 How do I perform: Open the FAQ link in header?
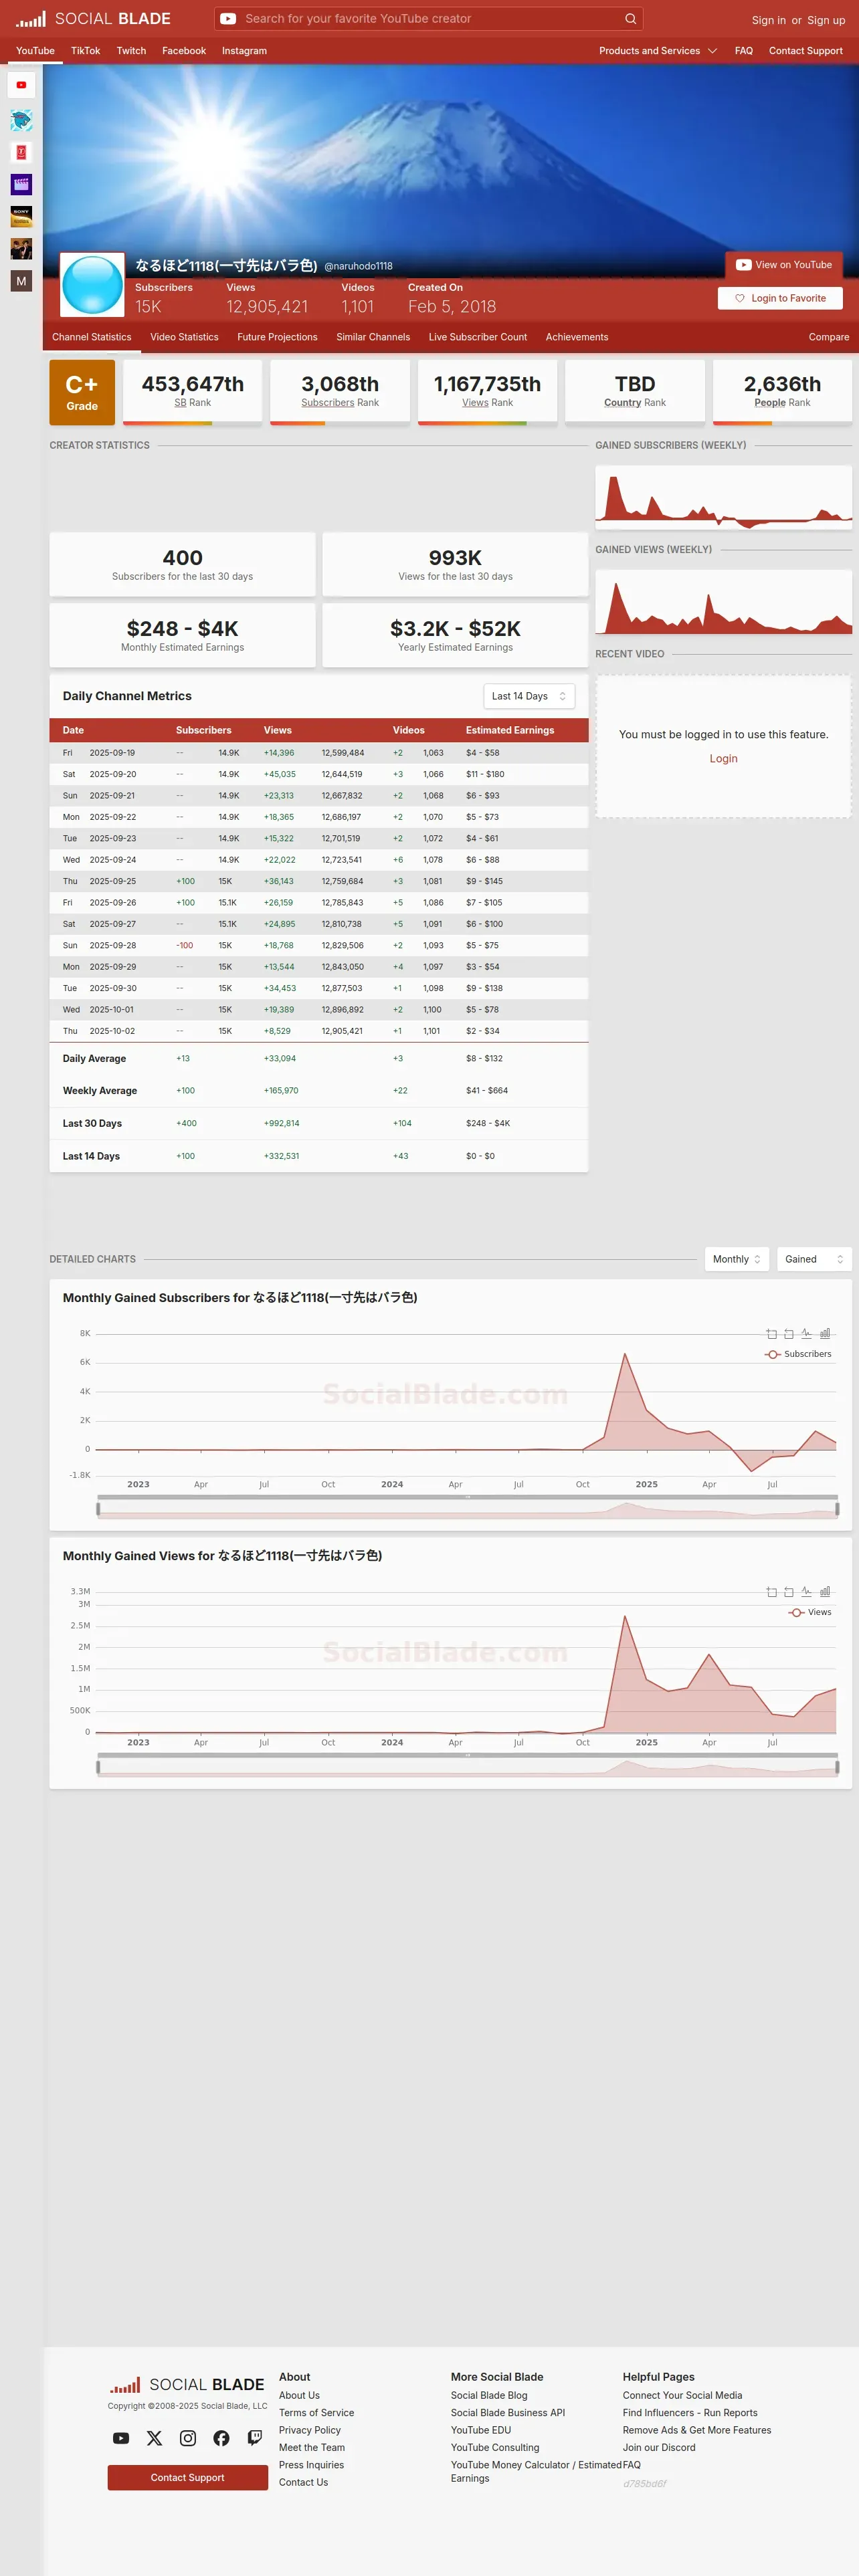[744, 51]
